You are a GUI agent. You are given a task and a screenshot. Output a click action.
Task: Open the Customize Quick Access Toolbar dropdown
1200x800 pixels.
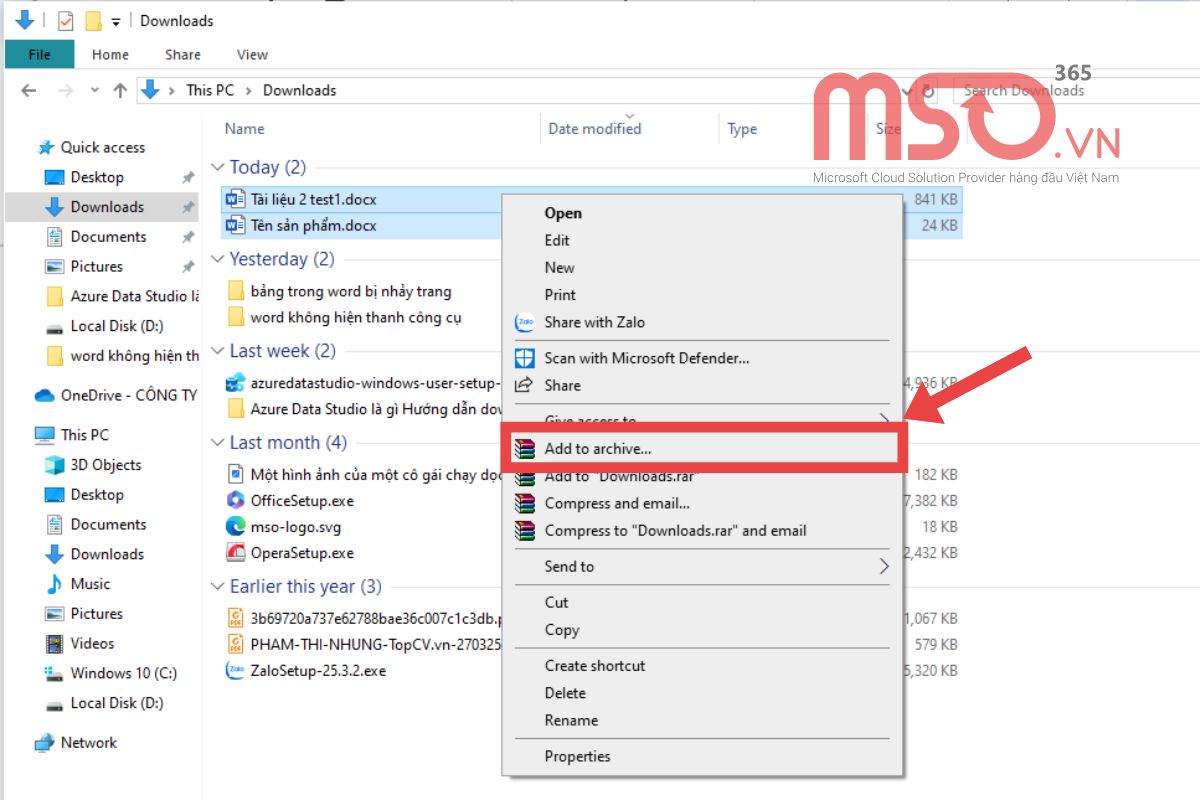[x=116, y=21]
